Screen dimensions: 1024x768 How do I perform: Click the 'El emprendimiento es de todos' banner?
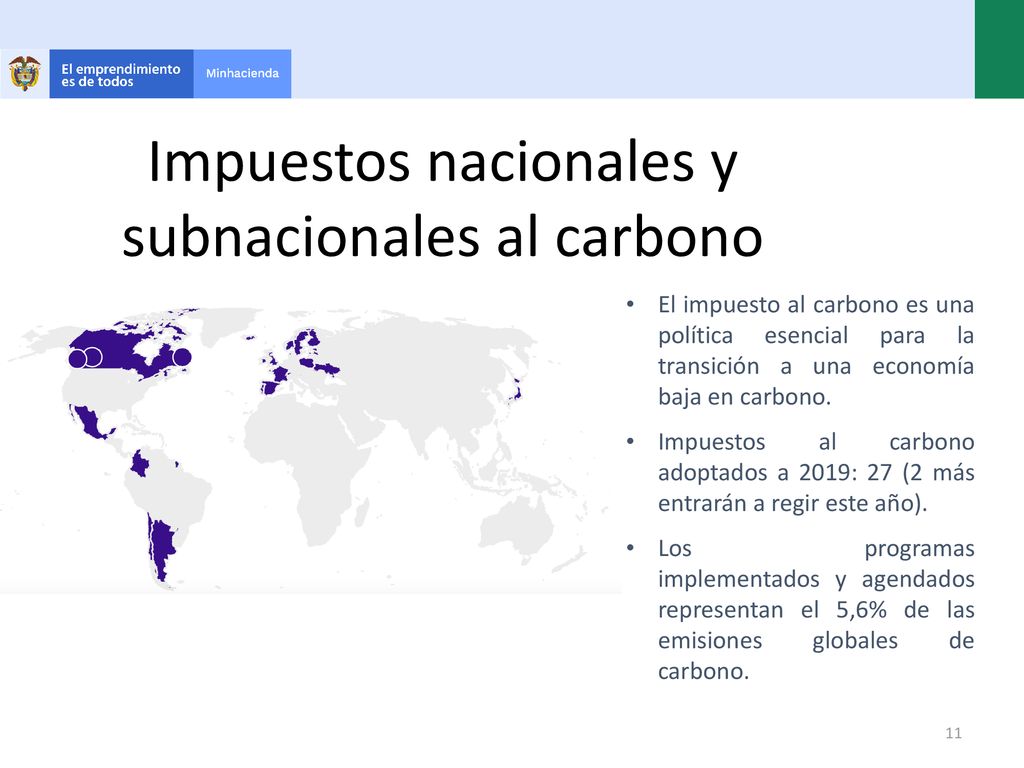coord(121,74)
